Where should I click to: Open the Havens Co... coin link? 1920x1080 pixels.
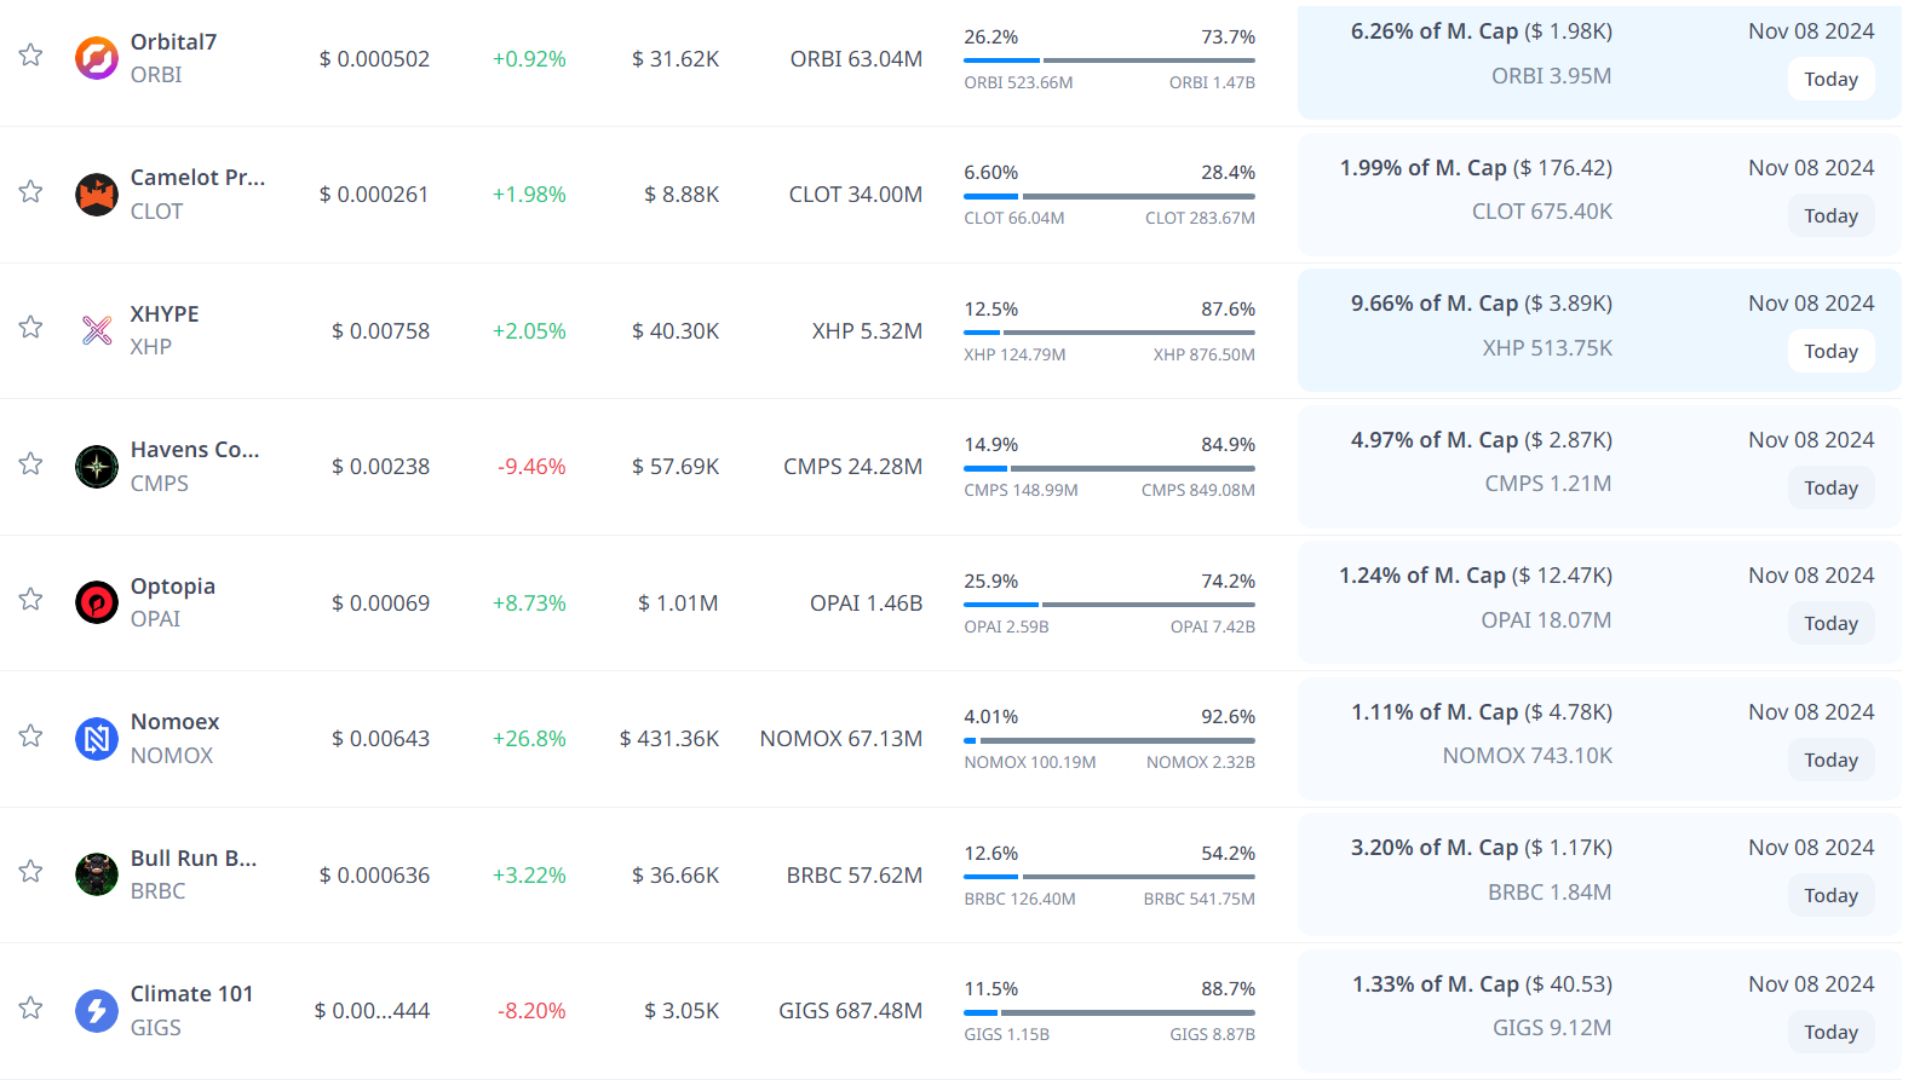pos(194,450)
